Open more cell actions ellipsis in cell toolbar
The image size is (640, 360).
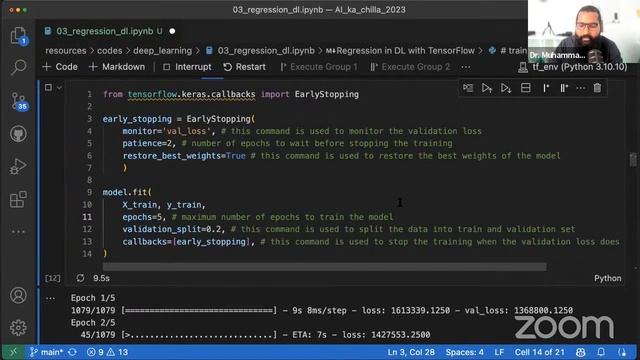click(x=580, y=88)
